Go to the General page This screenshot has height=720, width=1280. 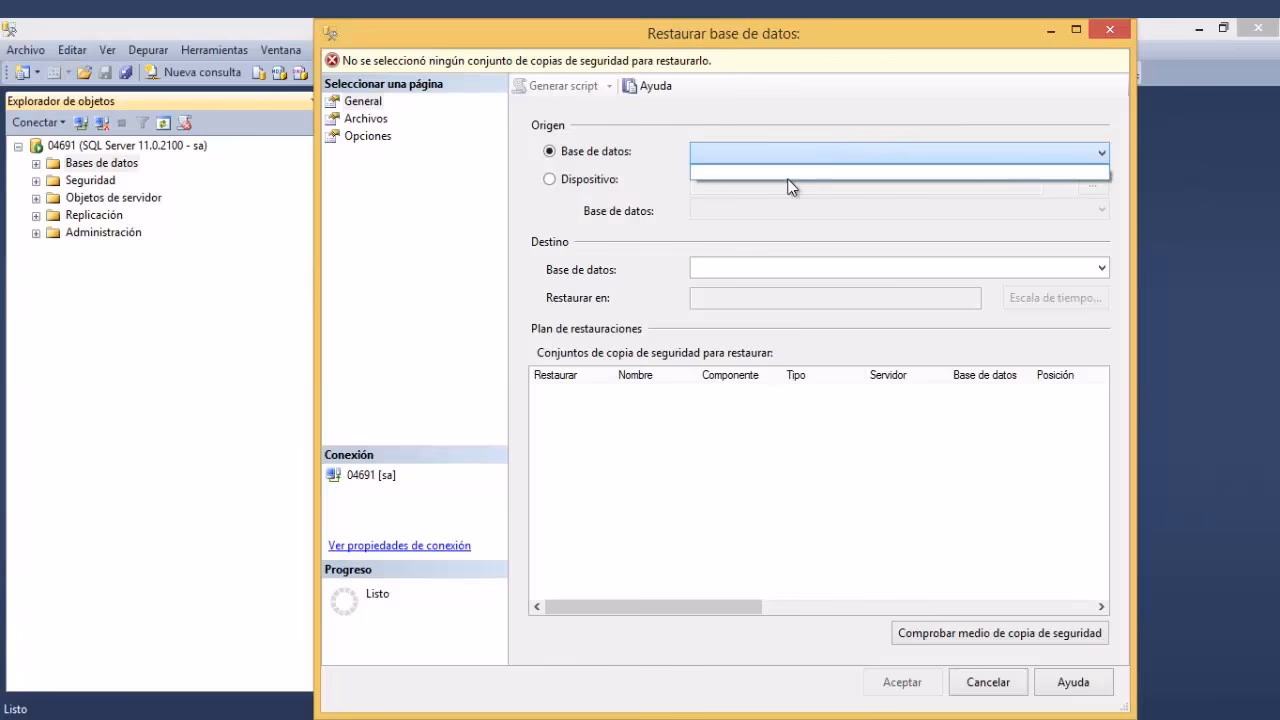click(x=363, y=101)
